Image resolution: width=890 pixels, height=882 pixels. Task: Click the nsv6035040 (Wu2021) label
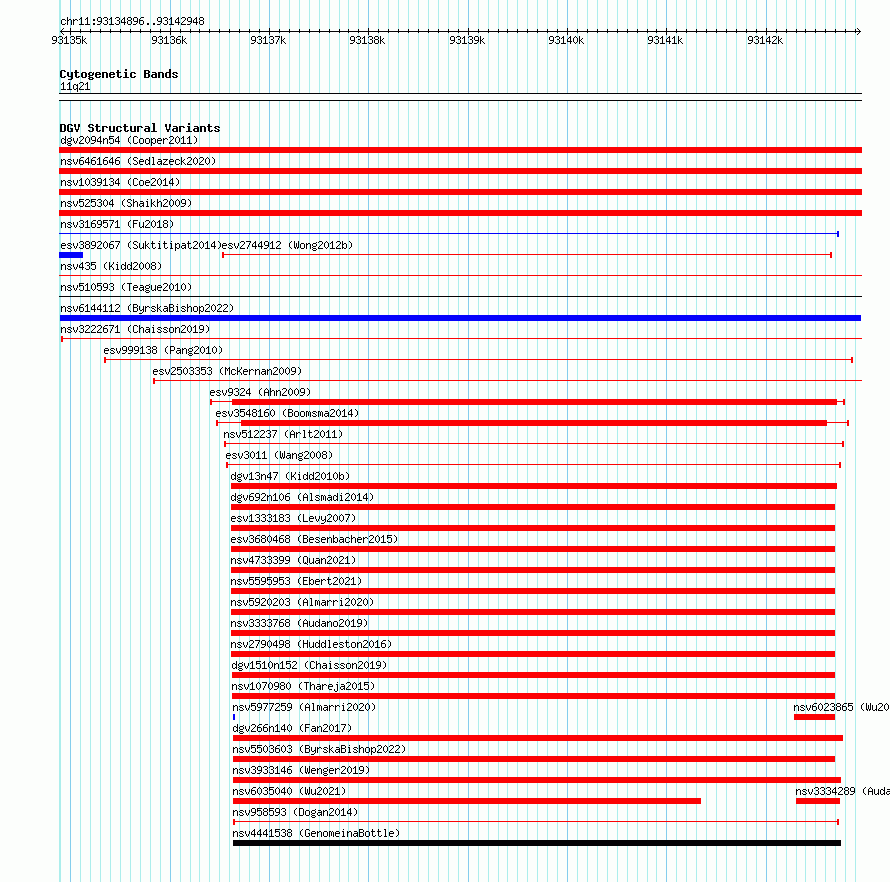coord(289,791)
